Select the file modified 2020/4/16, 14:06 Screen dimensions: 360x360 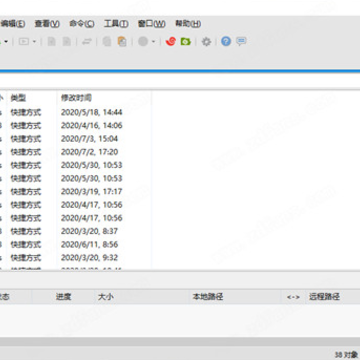click(x=92, y=126)
